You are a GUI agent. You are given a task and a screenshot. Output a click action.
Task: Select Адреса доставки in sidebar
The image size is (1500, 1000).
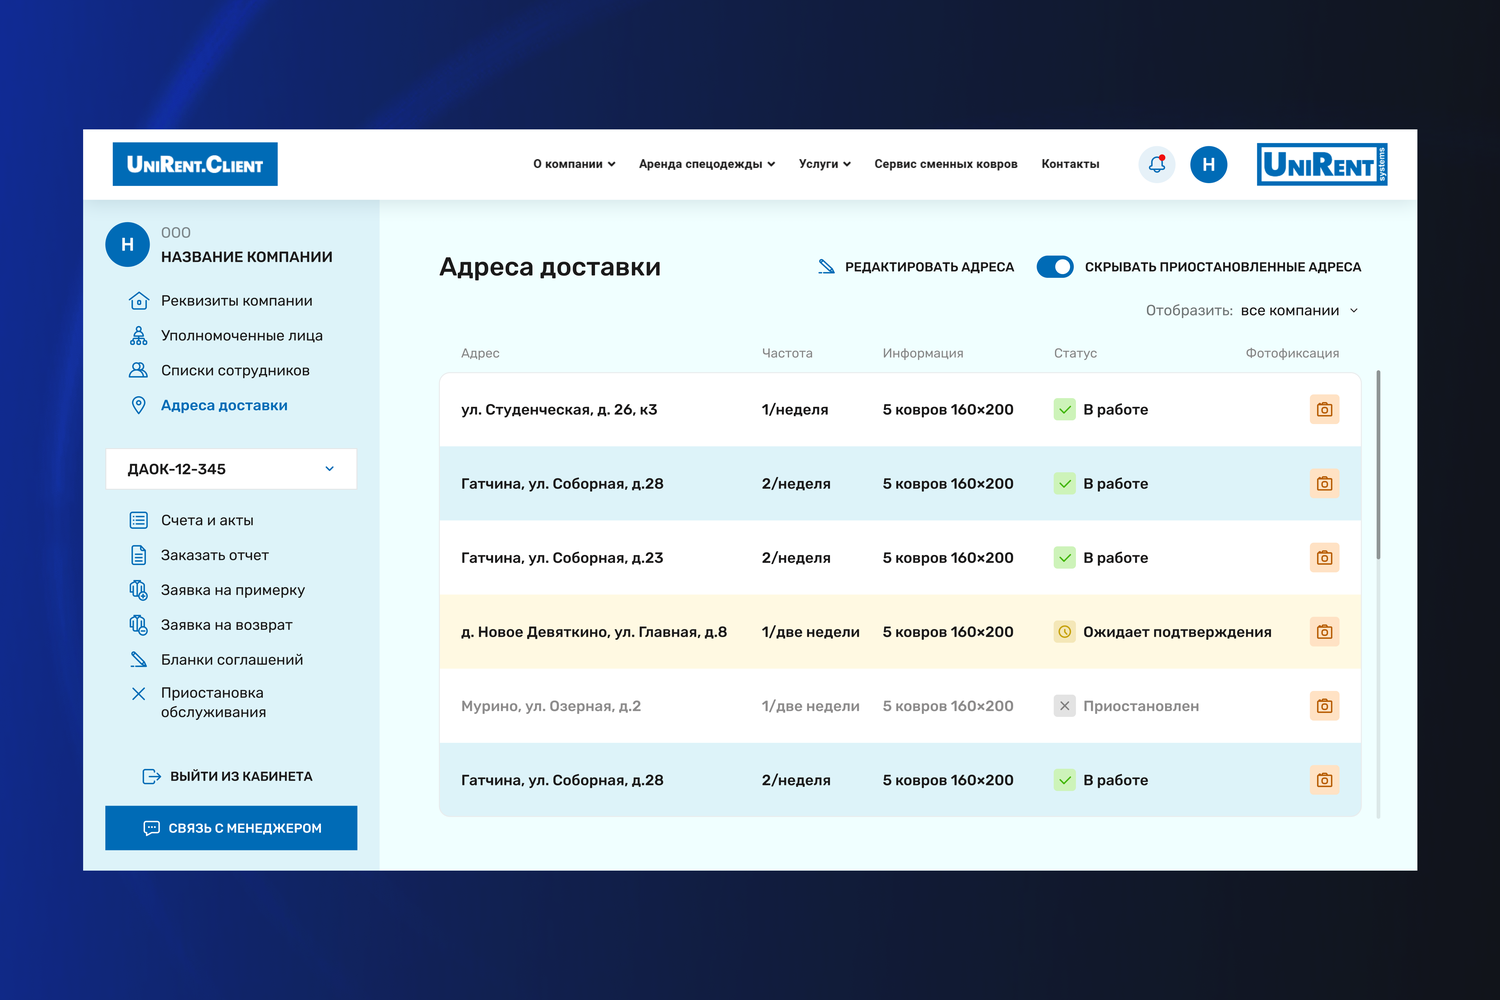tap(224, 405)
